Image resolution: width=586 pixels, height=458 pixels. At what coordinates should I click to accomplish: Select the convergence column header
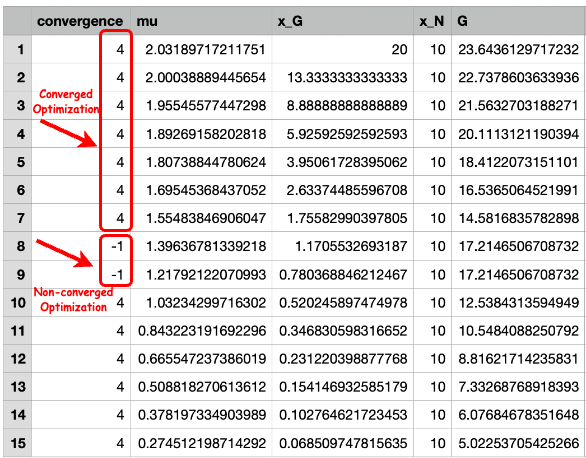click(80, 21)
